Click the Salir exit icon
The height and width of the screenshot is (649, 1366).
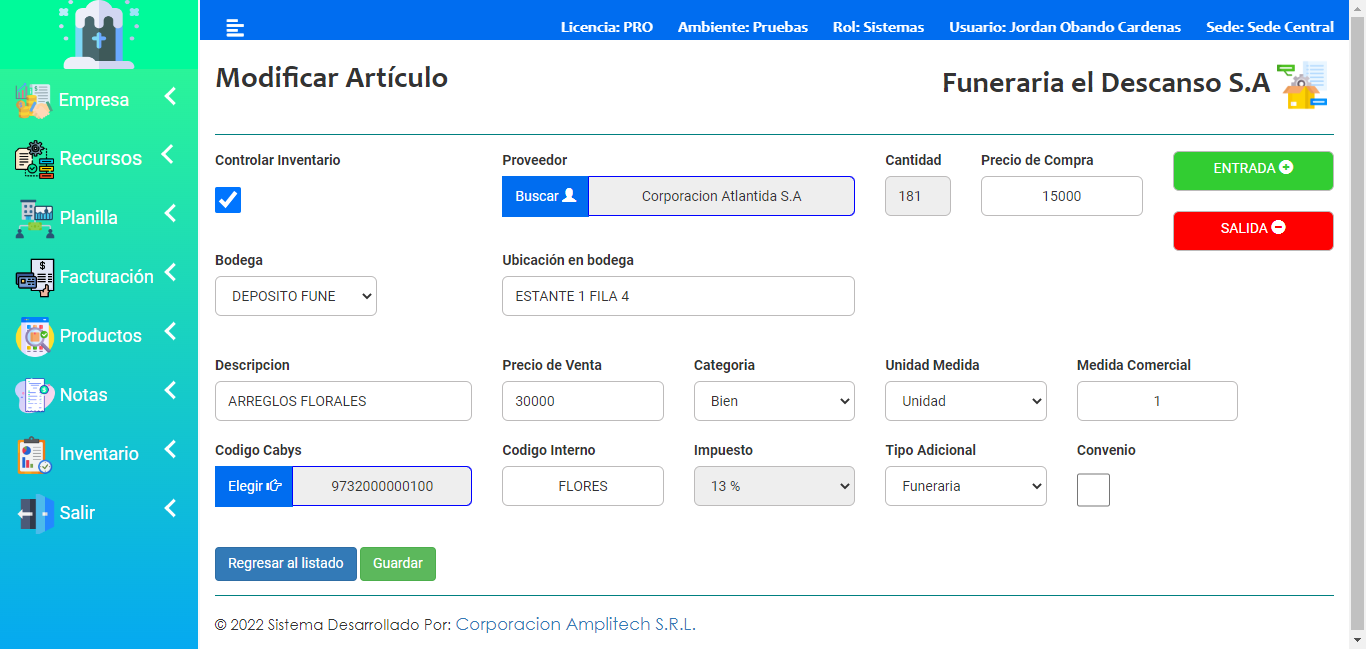[34, 513]
